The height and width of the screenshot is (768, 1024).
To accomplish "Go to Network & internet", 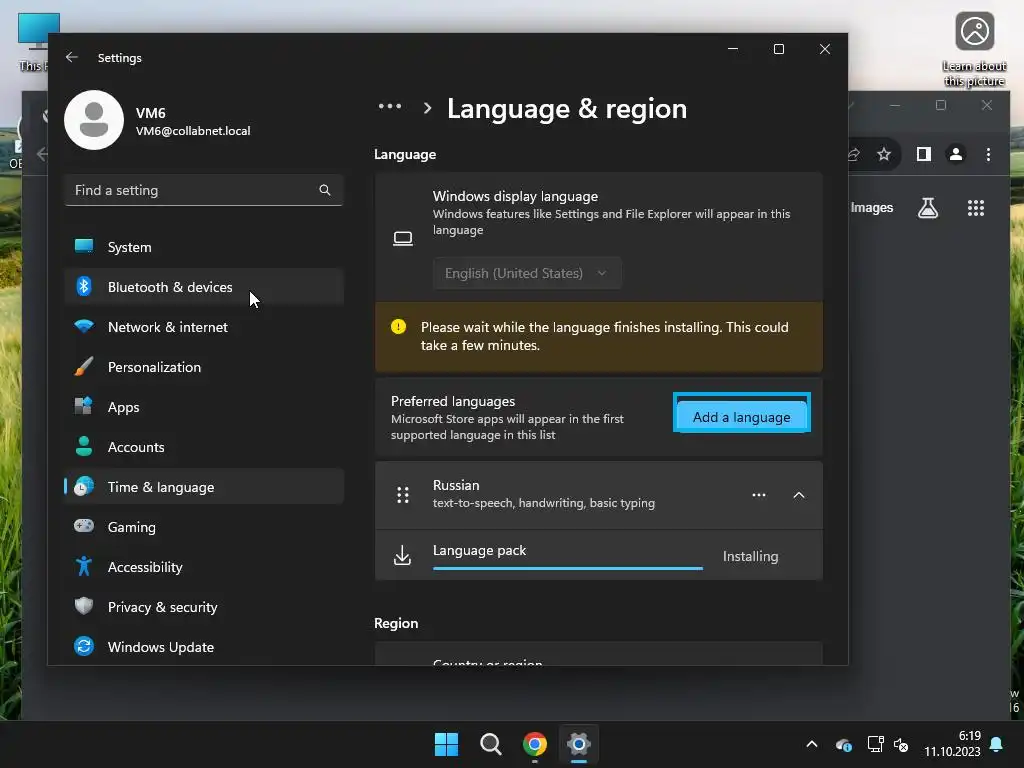I will click(204, 327).
